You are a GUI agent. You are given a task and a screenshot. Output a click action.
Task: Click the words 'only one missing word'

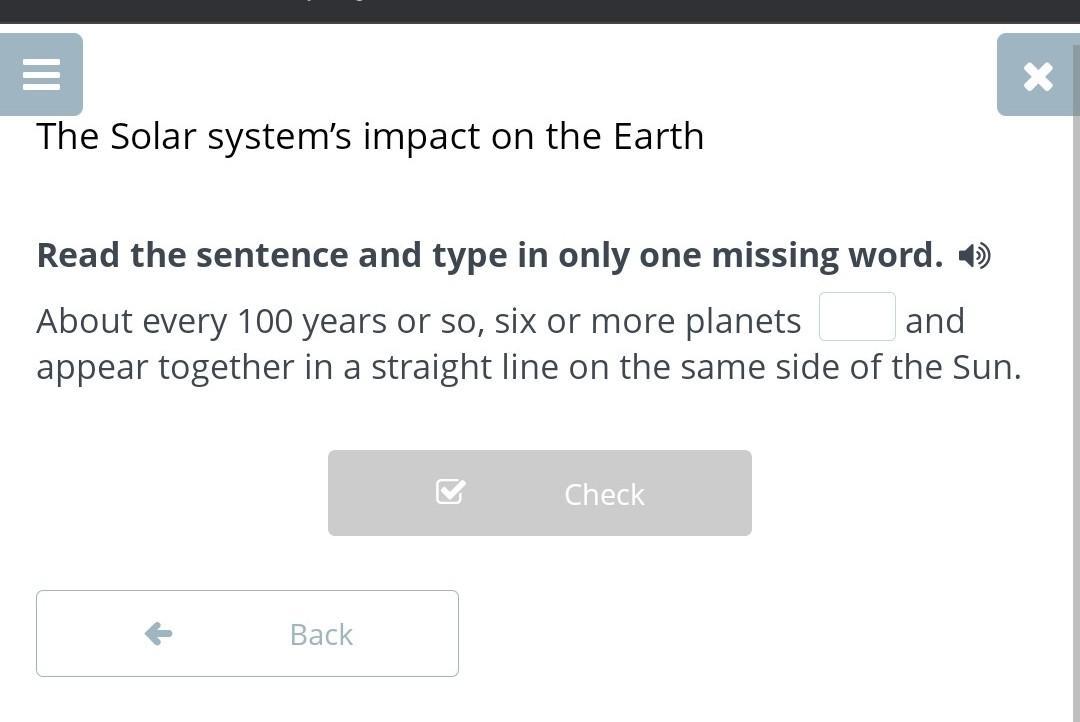coord(750,255)
